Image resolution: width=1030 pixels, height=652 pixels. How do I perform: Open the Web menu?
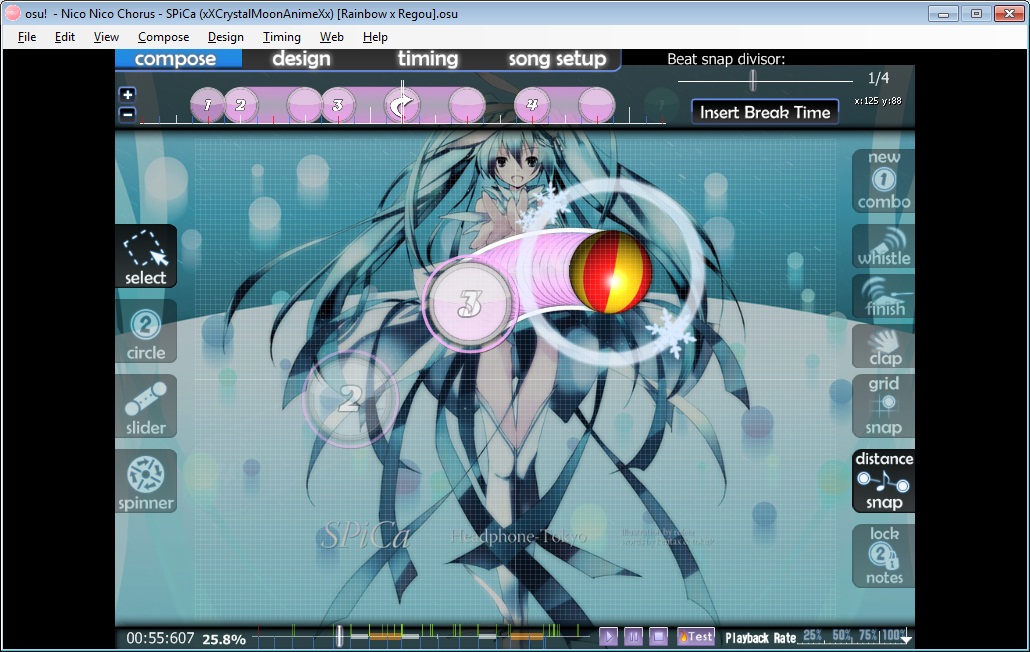coord(332,37)
